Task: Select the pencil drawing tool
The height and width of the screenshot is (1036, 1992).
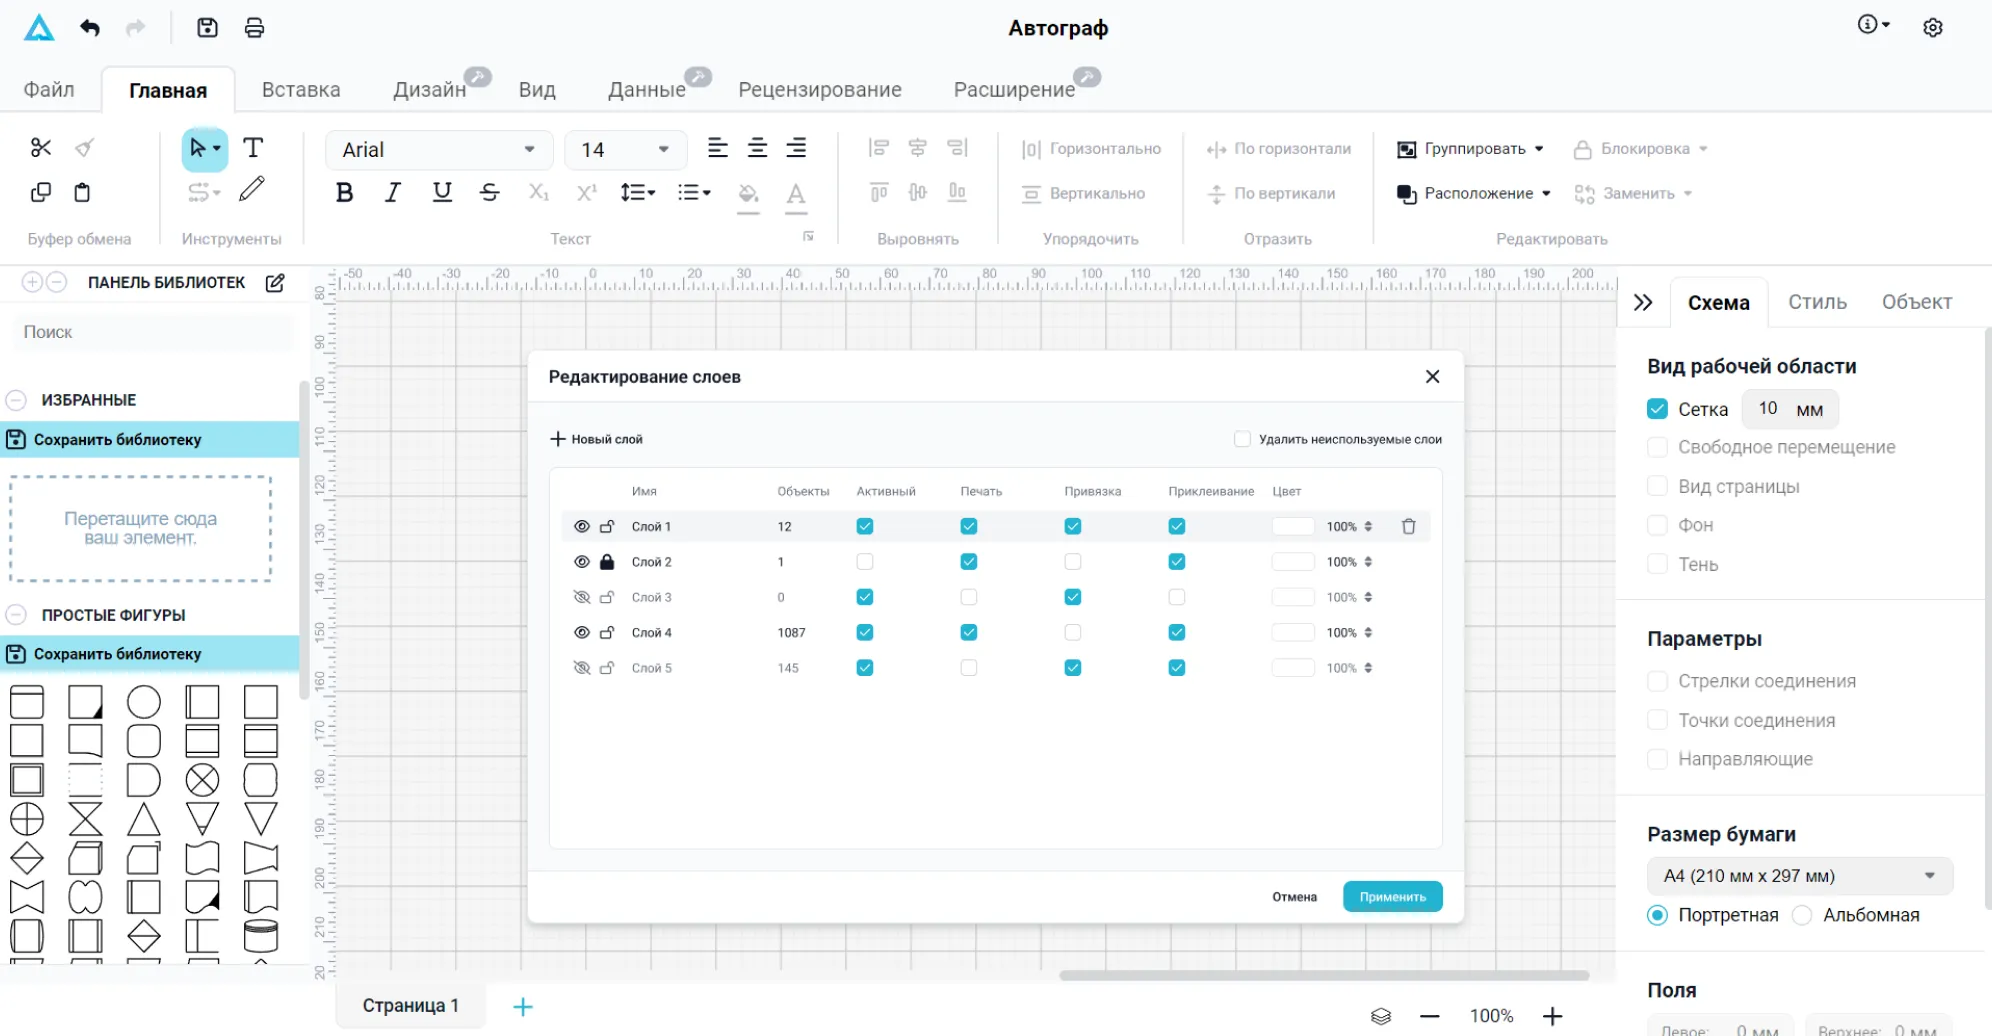Action: tap(253, 189)
